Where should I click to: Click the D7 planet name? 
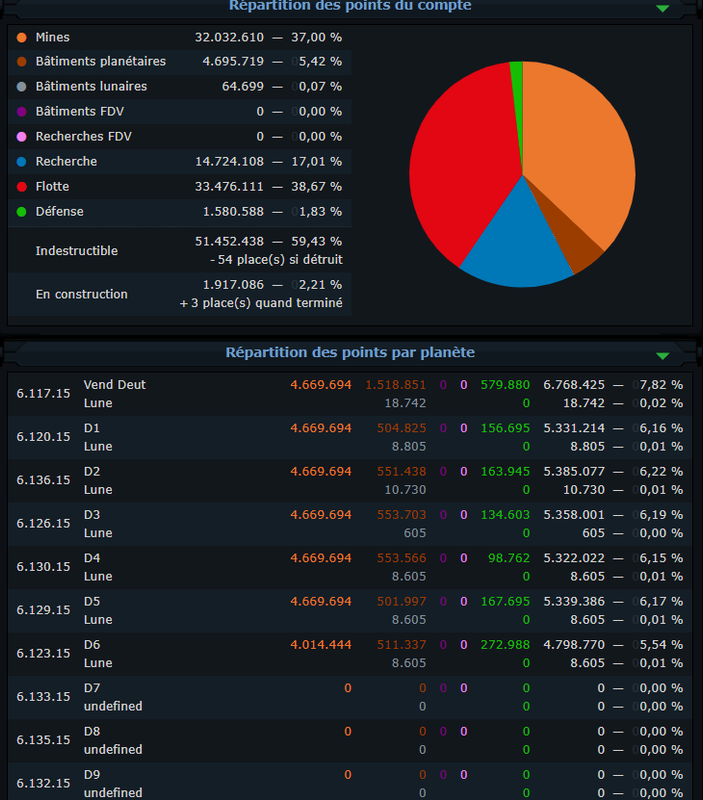coord(92,689)
